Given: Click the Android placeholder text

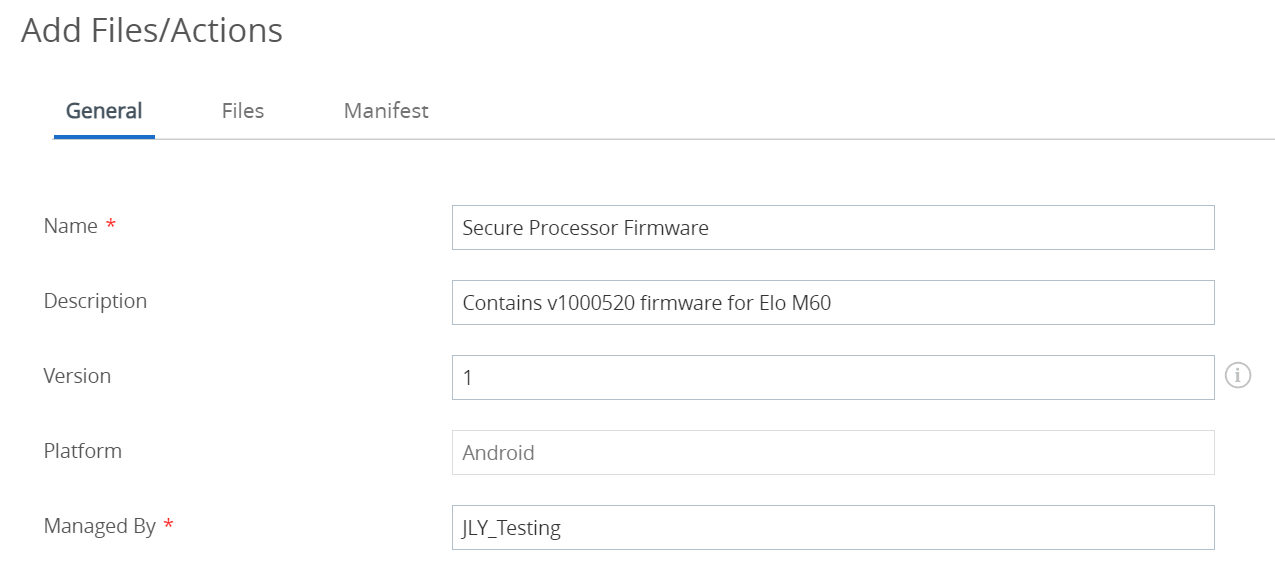Looking at the screenshot, I should [x=498, y=453].
